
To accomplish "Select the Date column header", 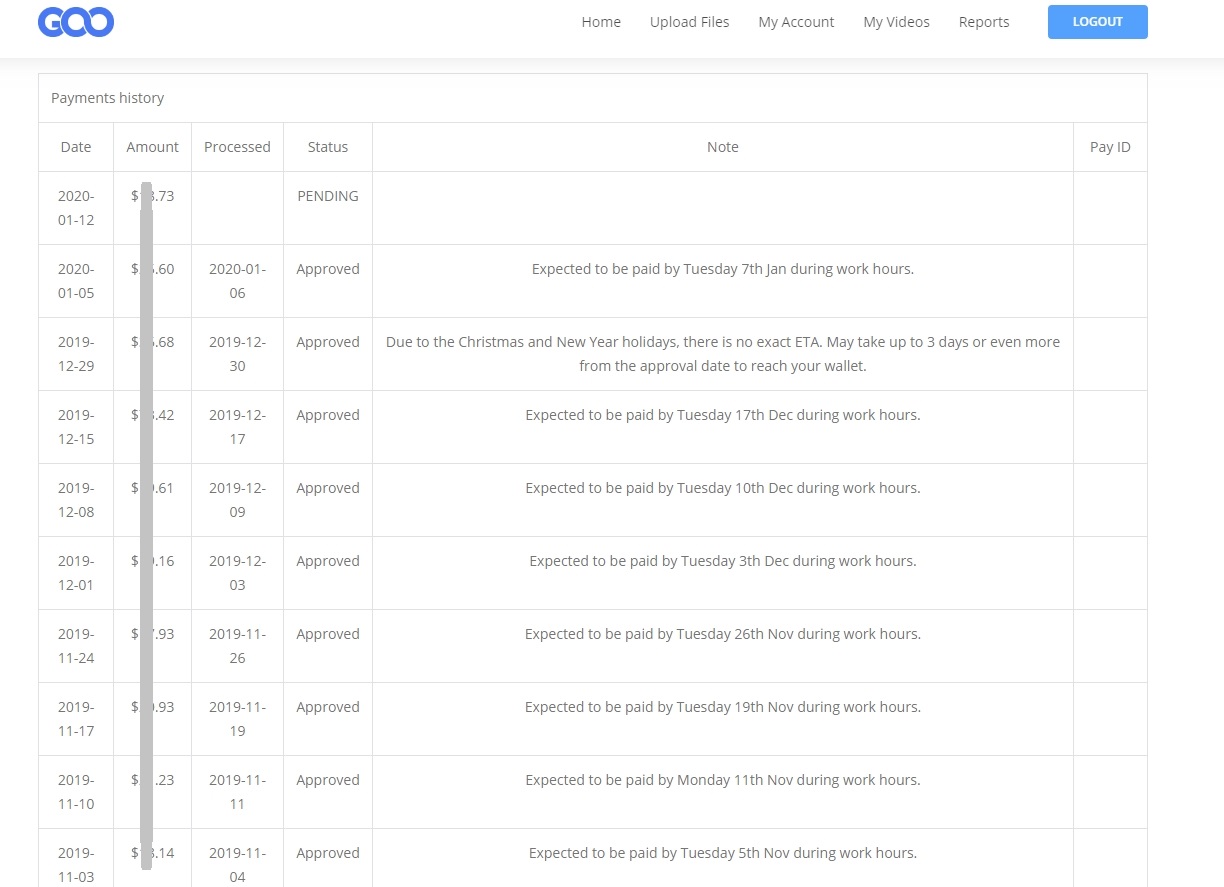I will coord(76,147).
